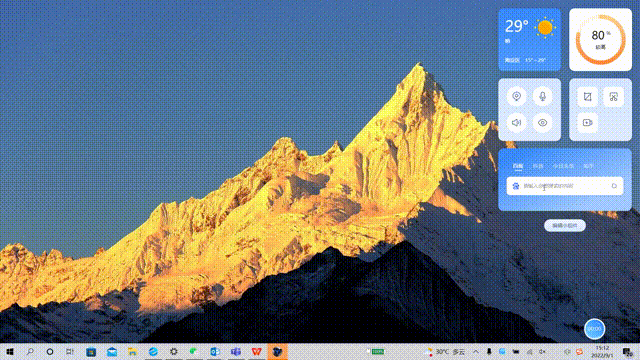Toggle the speaker volume widget button
This screenshot has height=360, width=640.
tap(516, 122)
